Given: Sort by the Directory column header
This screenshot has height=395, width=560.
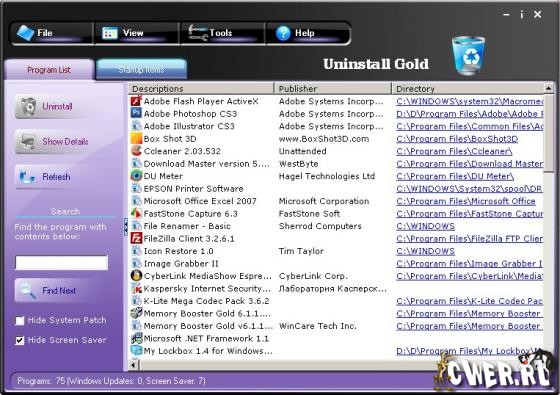Looking at the screenshot, I should (468, 89).
